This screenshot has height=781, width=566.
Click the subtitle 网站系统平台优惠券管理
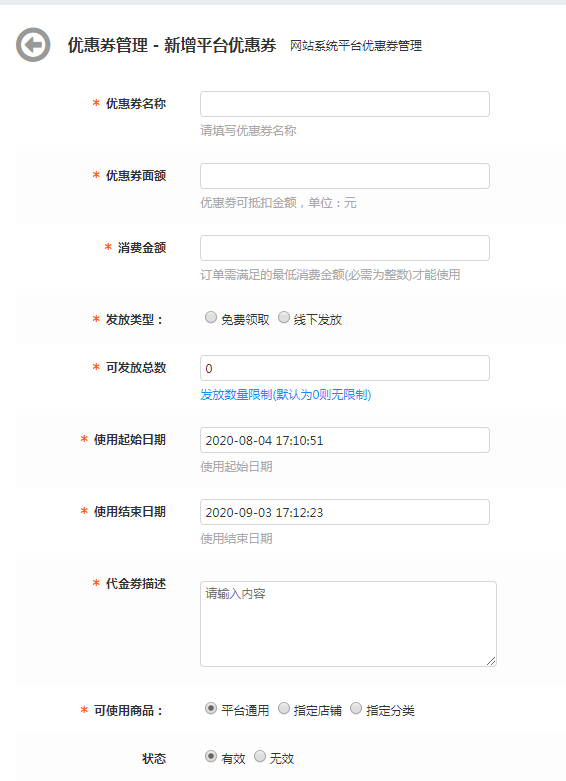356,46
